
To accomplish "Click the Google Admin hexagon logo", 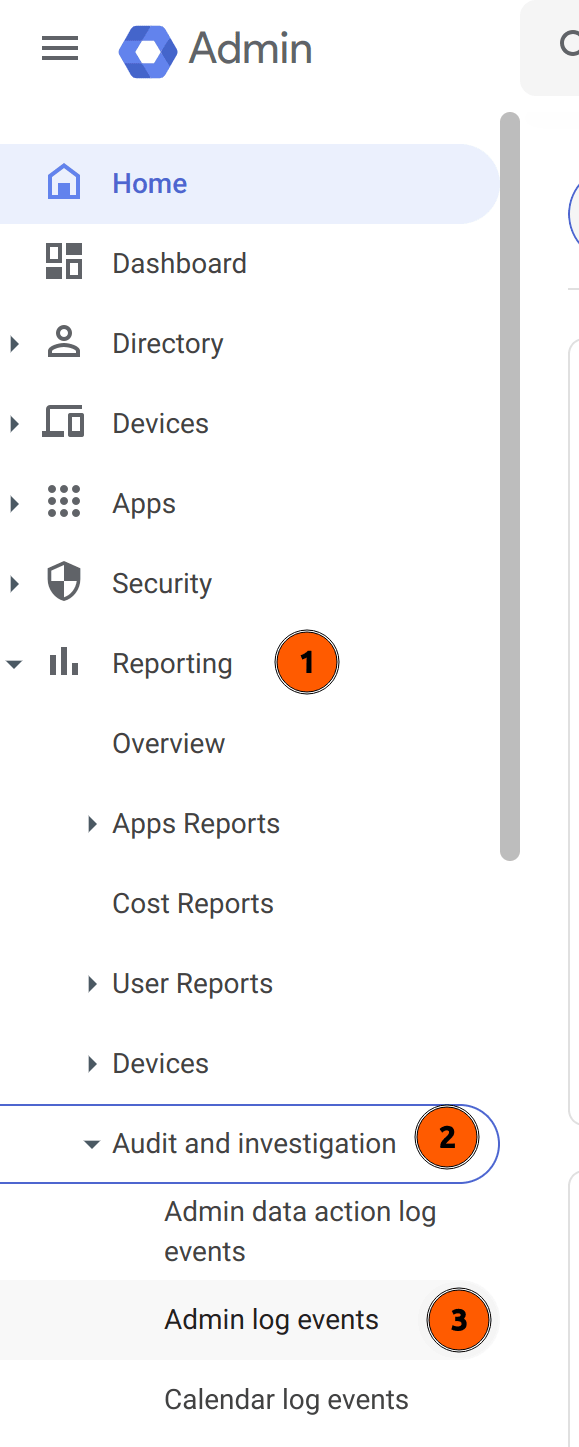I will [x=148, y=50].
